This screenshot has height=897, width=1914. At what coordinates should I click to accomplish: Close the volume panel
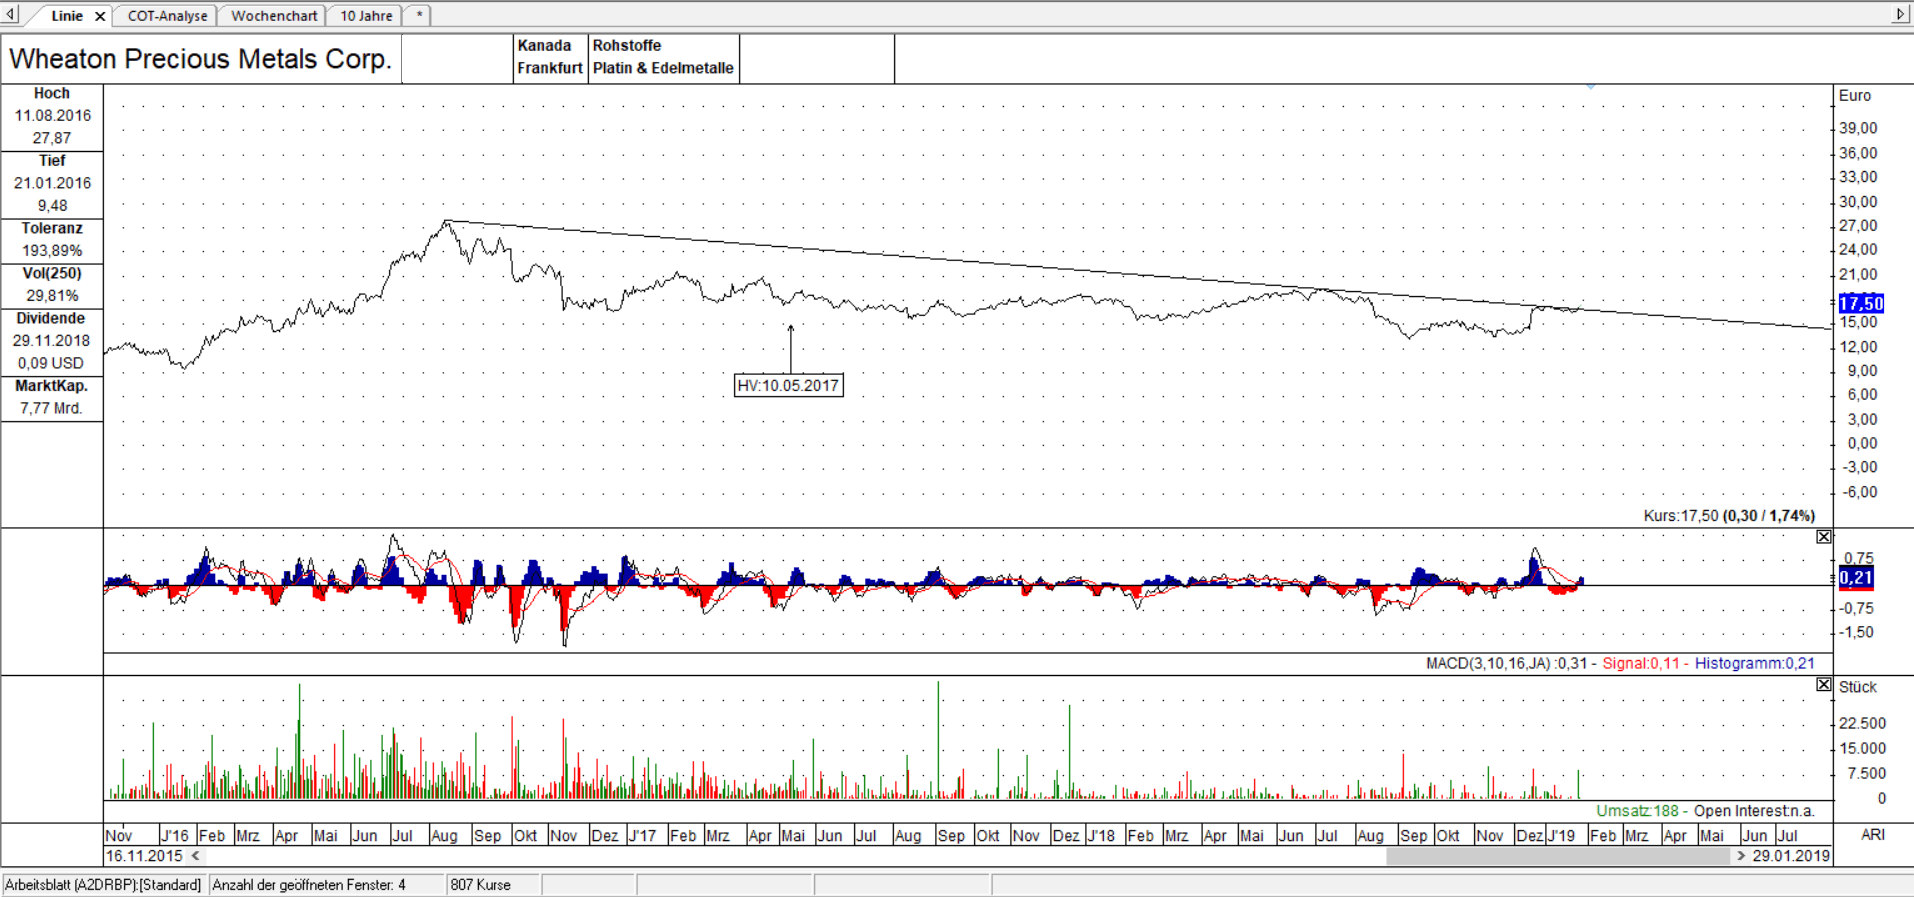tap(1824, 685)
